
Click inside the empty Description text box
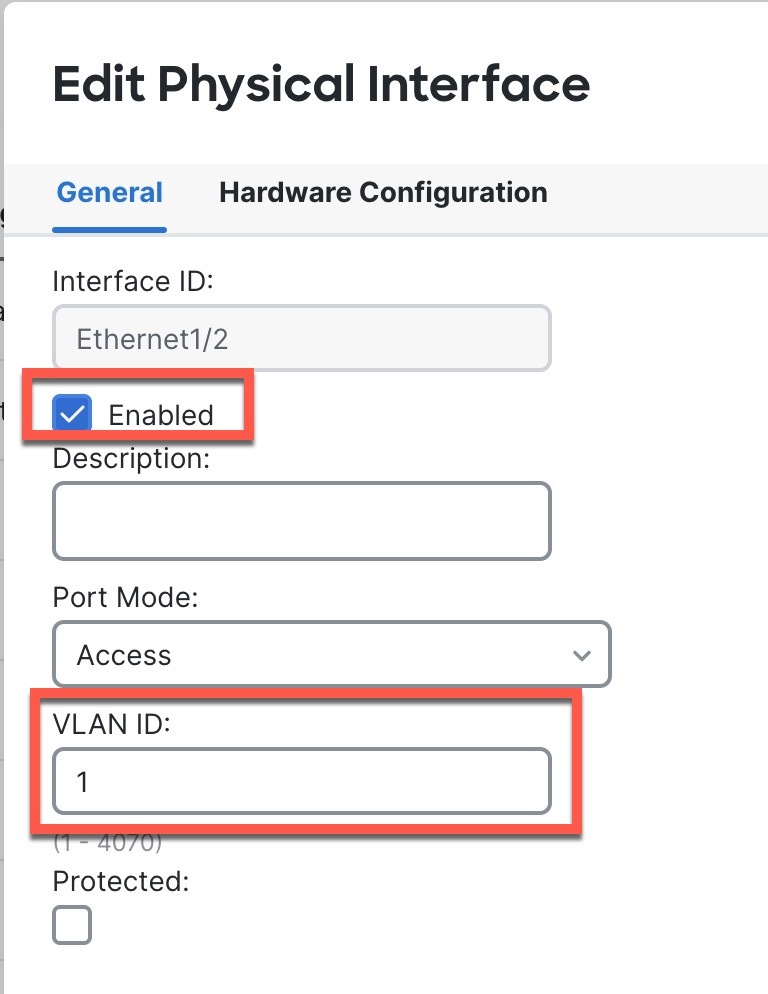(x=300, y=521)
